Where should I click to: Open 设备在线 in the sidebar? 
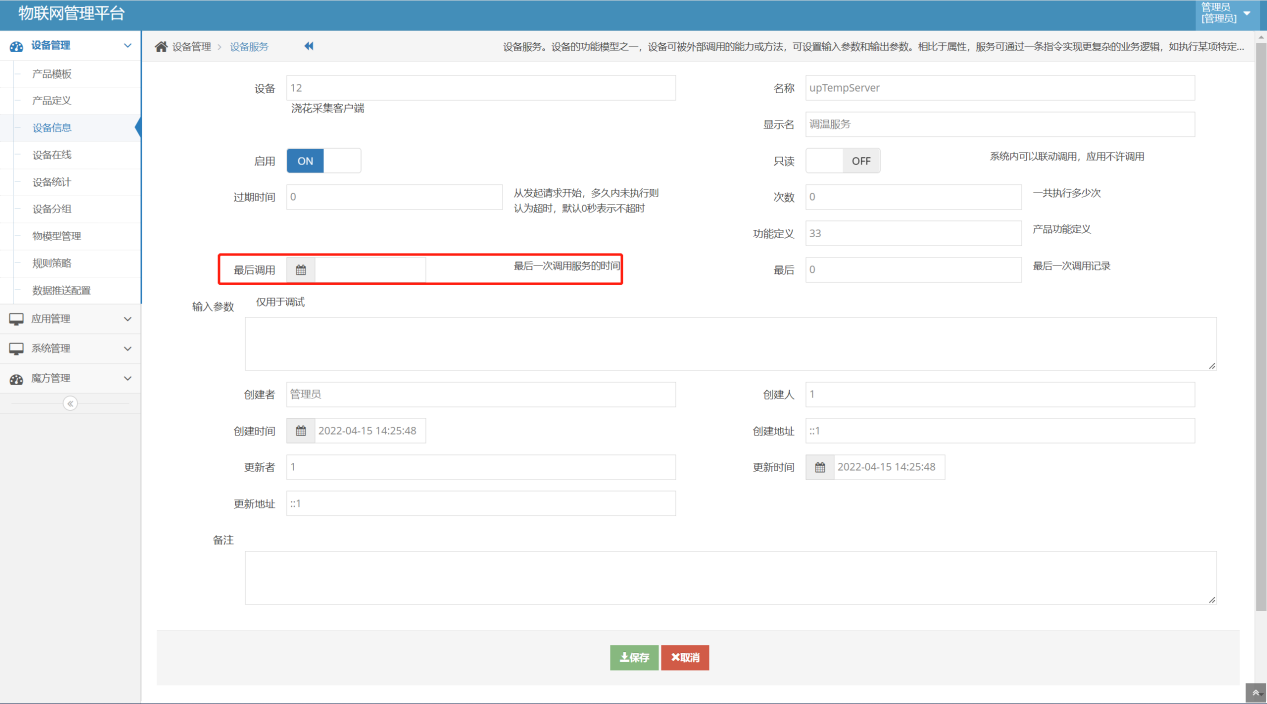52,155
